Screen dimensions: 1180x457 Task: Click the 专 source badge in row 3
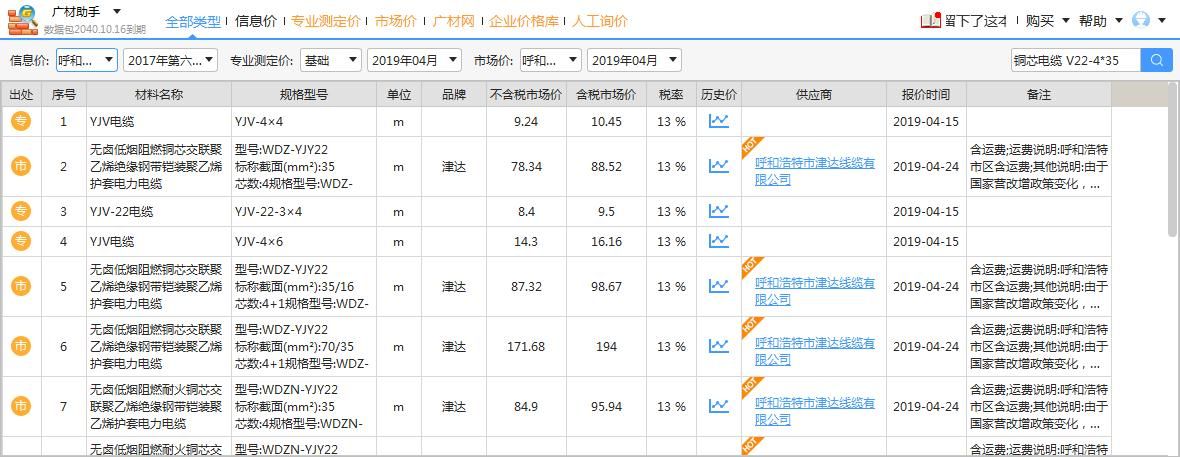20,212
